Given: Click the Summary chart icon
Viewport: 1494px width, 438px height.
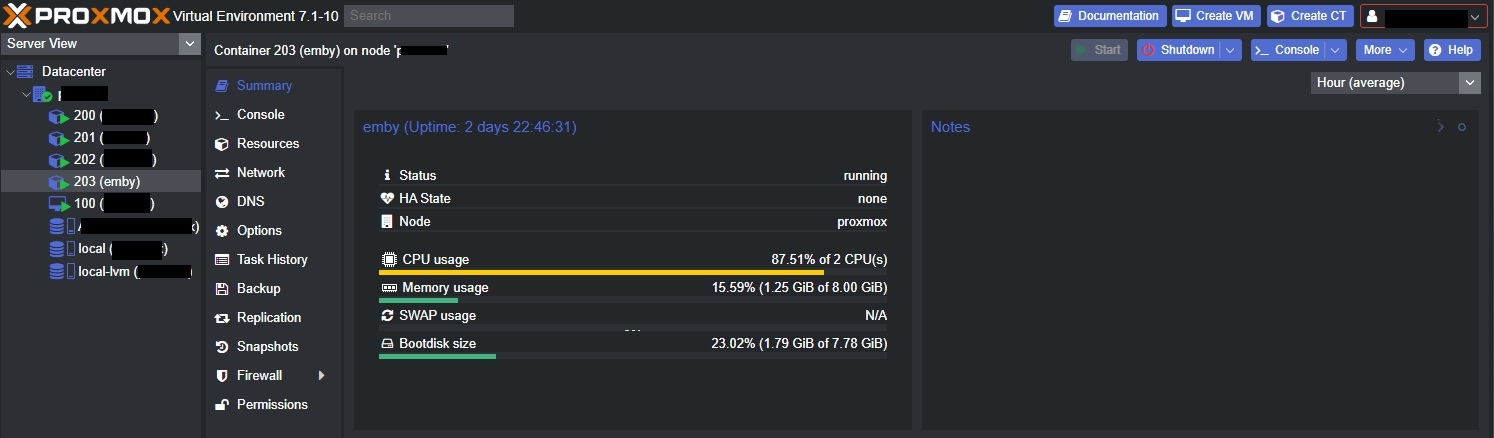Looking at the screenshot, I should coord(222,86).
